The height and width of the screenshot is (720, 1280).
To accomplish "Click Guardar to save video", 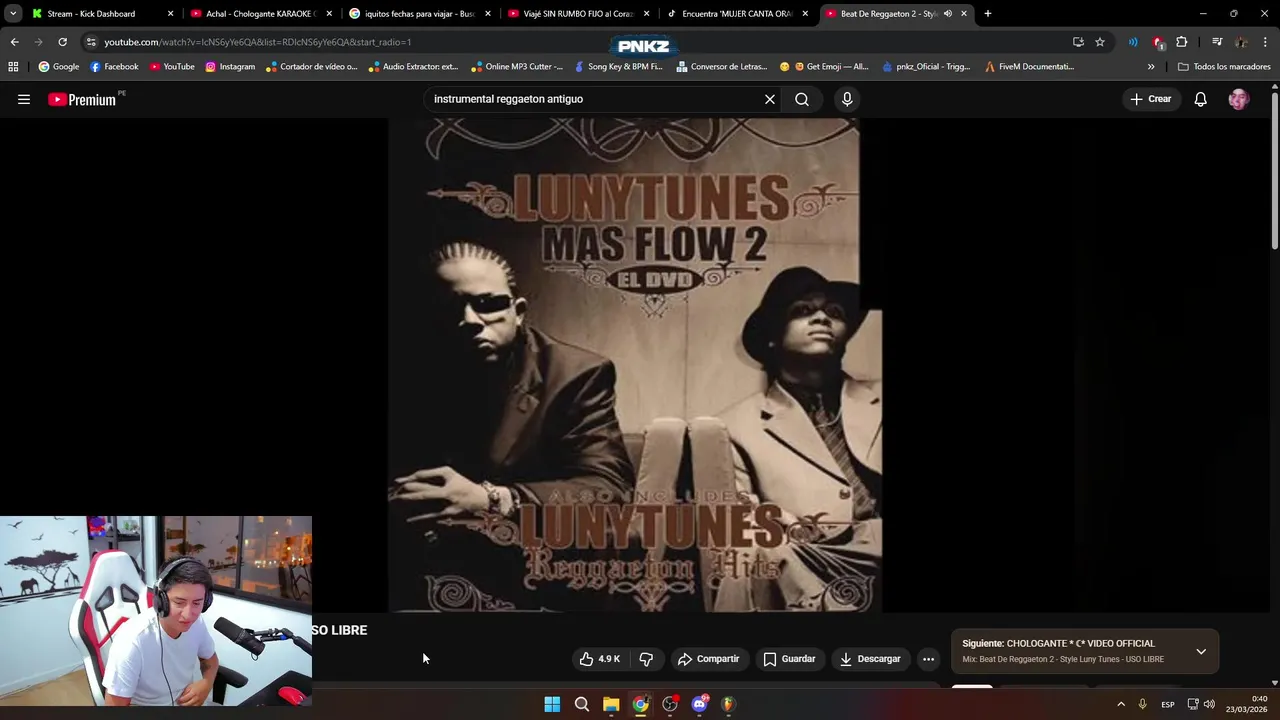I will (789, 659).
